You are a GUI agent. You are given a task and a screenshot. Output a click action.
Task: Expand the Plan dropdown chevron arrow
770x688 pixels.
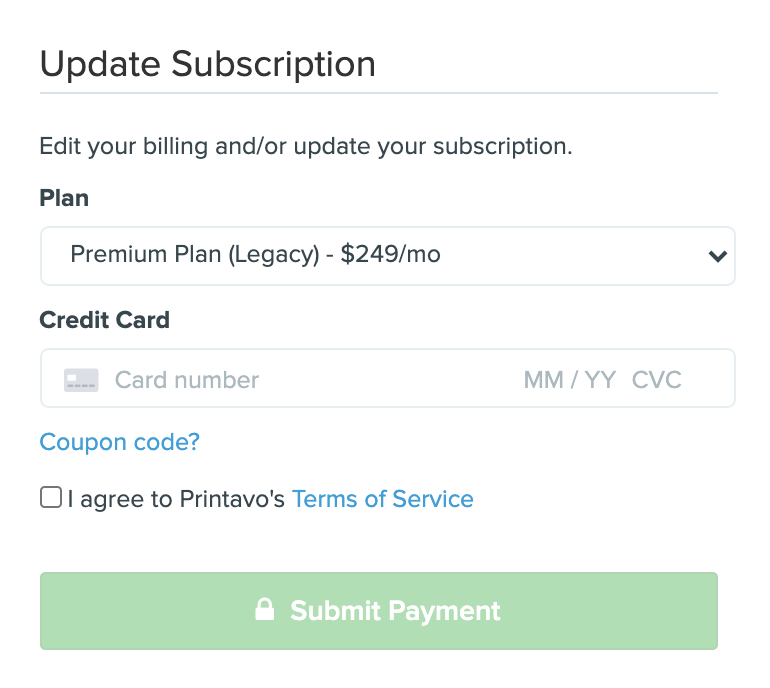717,256
